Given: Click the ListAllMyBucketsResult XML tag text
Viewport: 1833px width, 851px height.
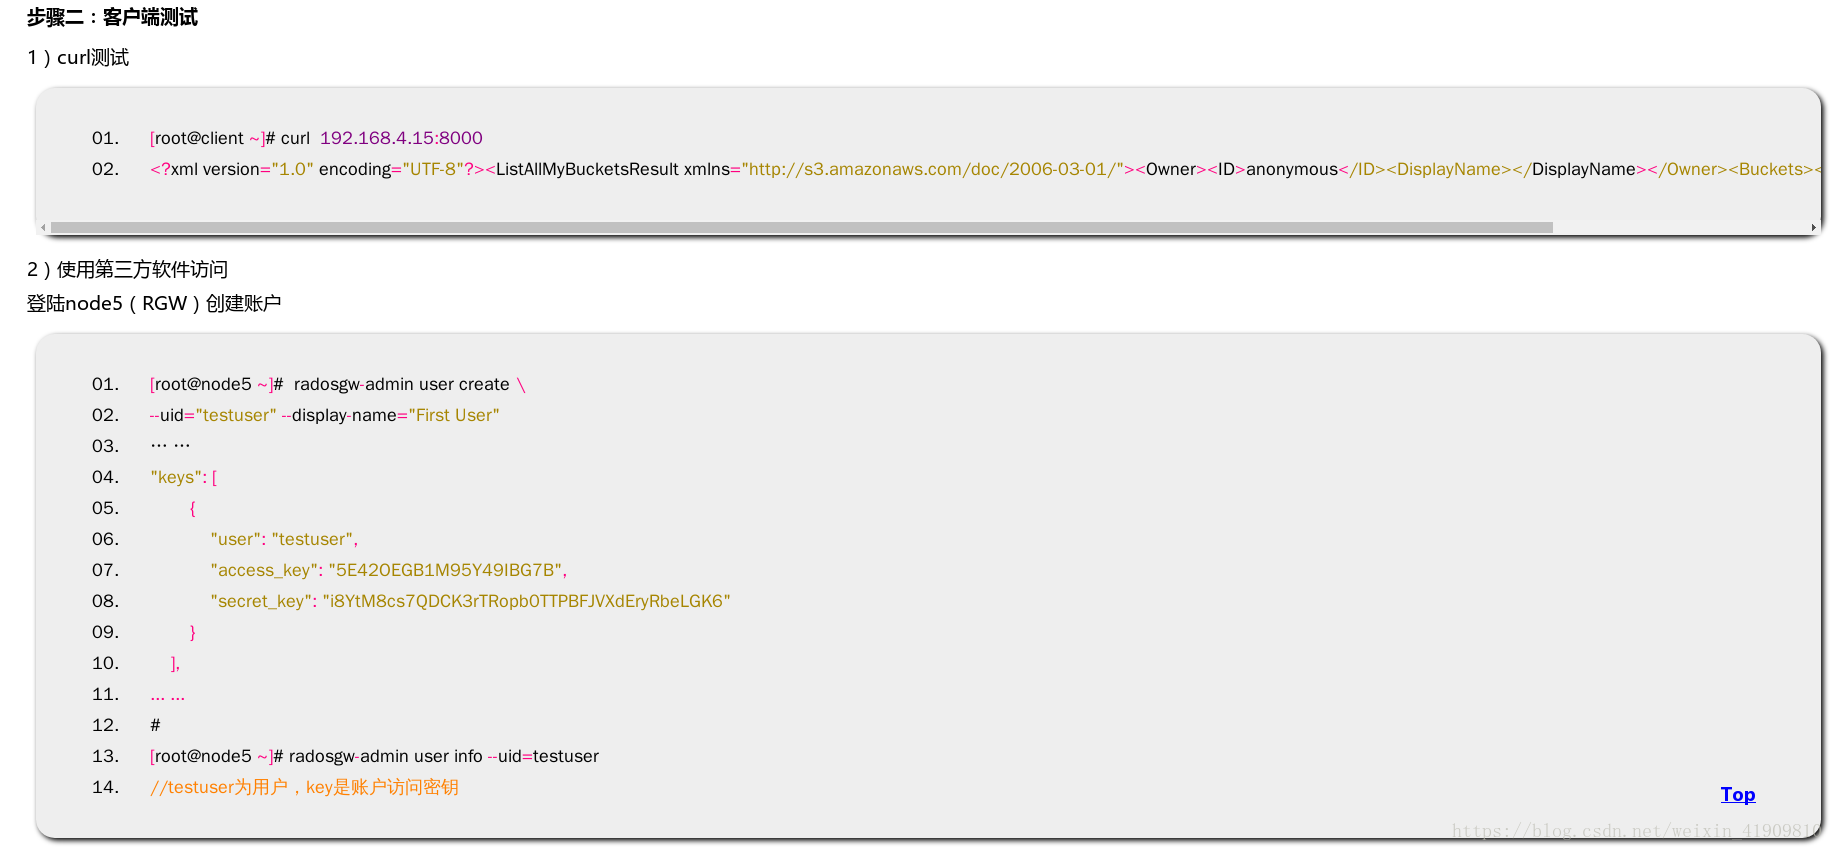Looking at the screenshot, I should 587,169.
